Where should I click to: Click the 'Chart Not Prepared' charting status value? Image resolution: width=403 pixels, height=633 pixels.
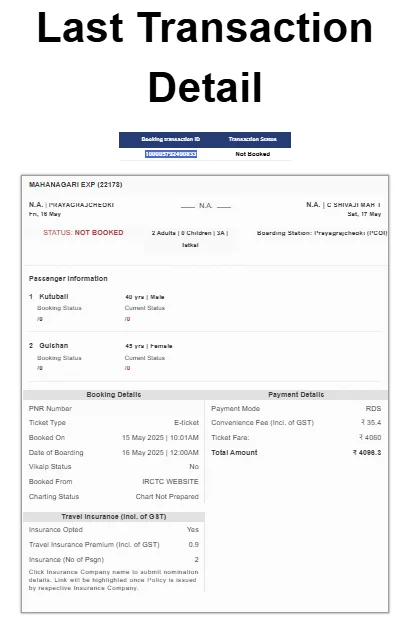[x=167, y=497]
